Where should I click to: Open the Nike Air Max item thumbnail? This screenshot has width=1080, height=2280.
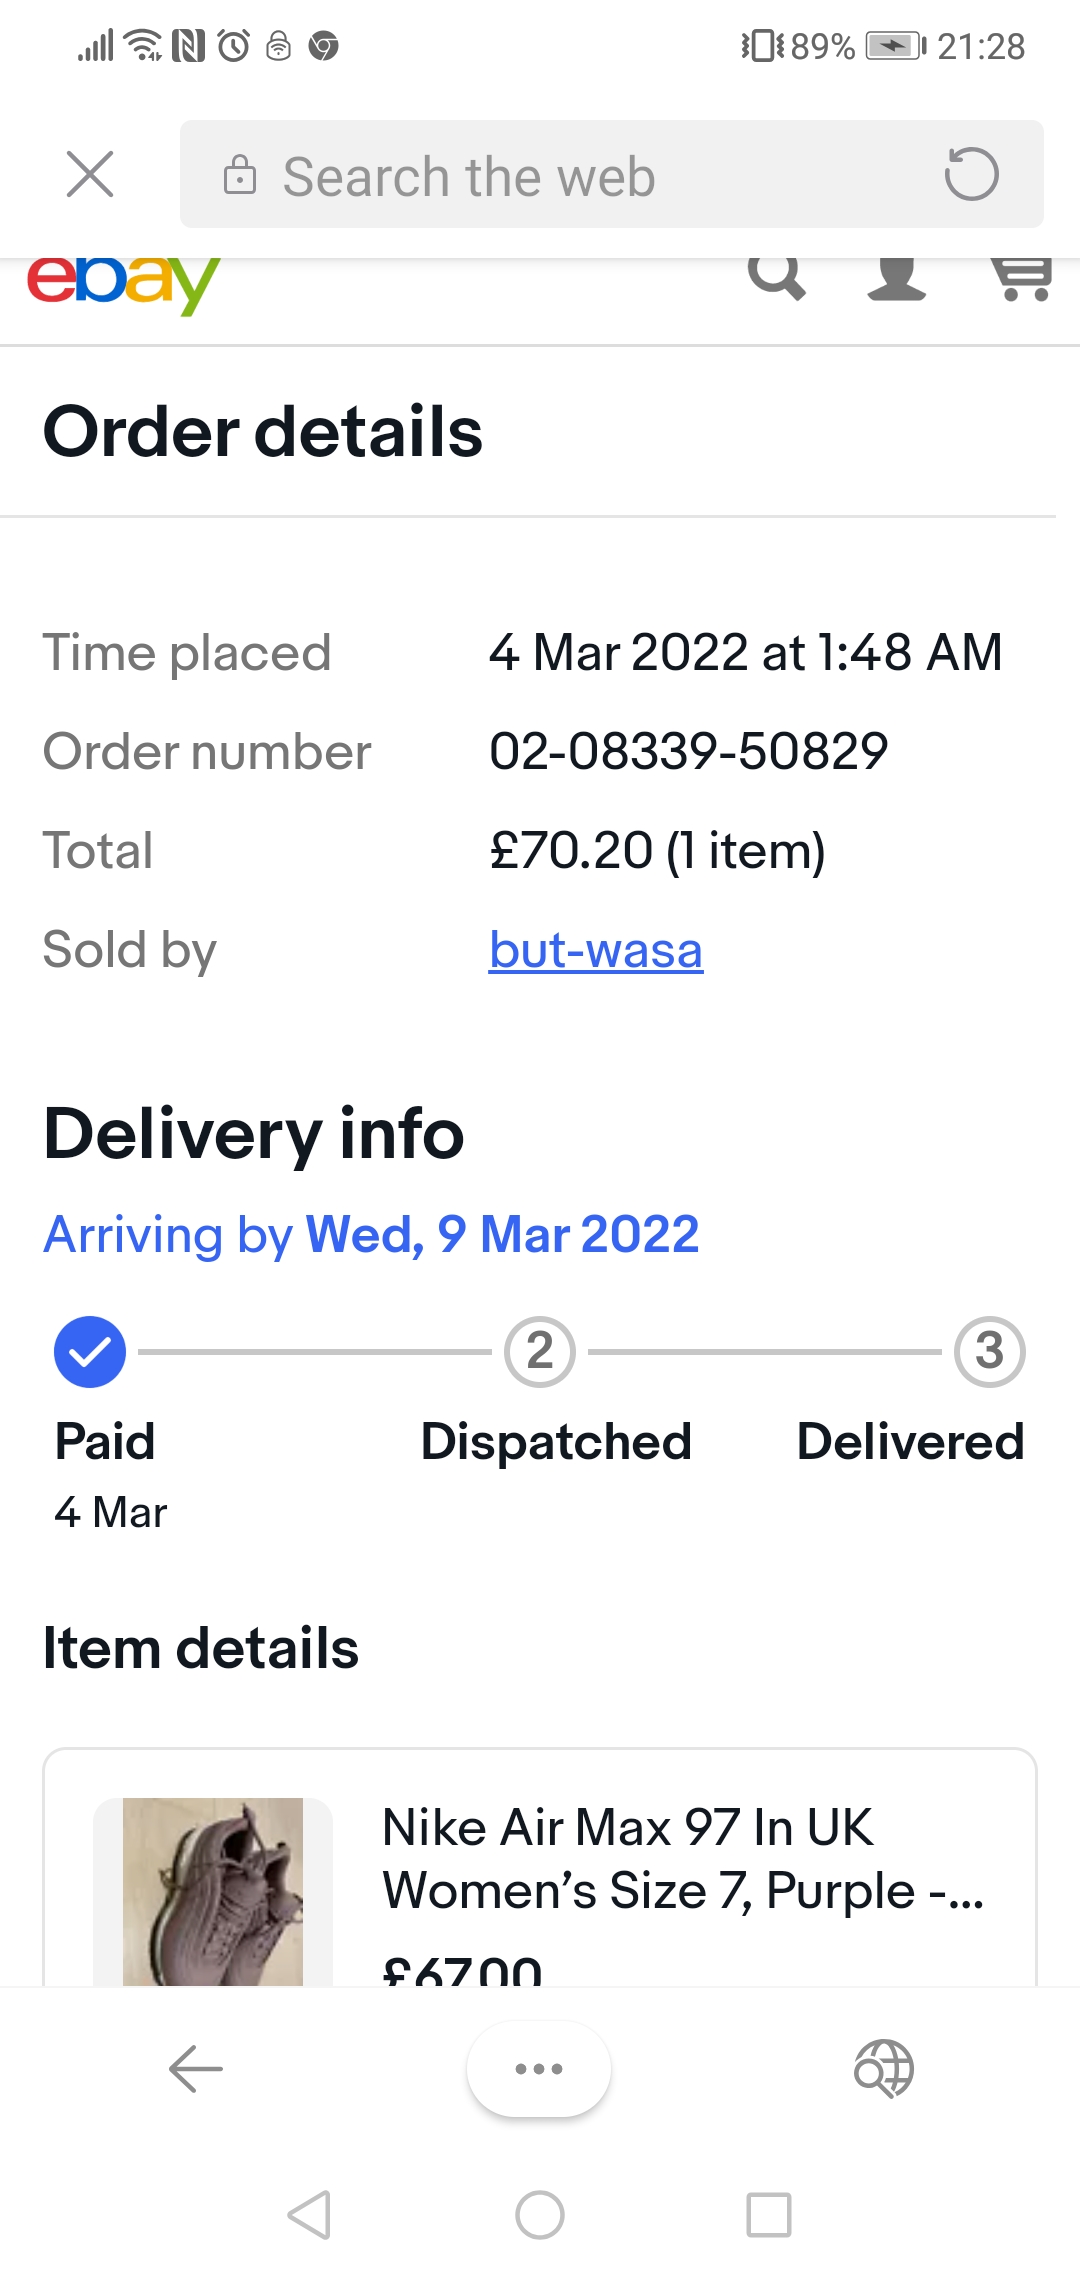213,1890
